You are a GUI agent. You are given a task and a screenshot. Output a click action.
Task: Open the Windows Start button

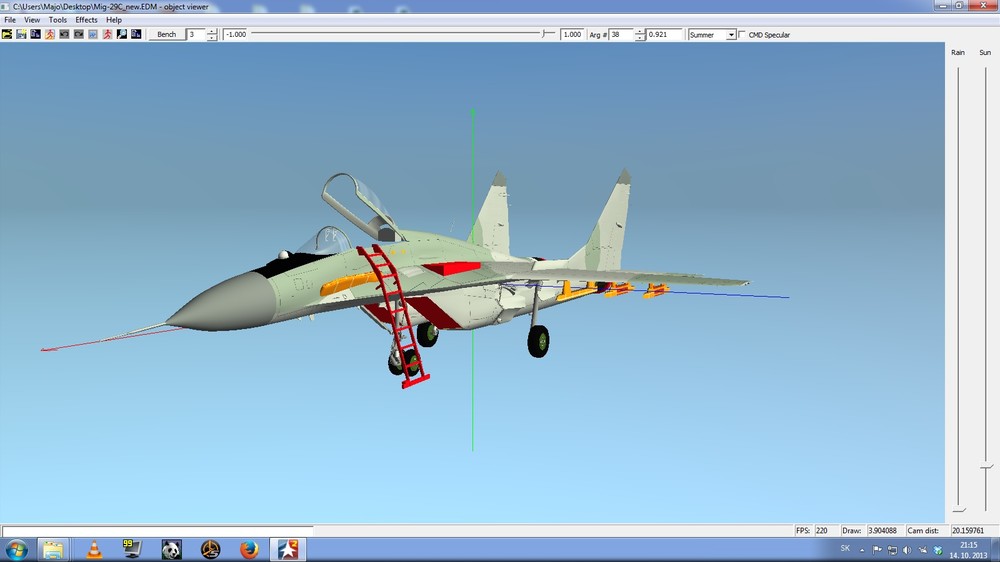[16, 549]
